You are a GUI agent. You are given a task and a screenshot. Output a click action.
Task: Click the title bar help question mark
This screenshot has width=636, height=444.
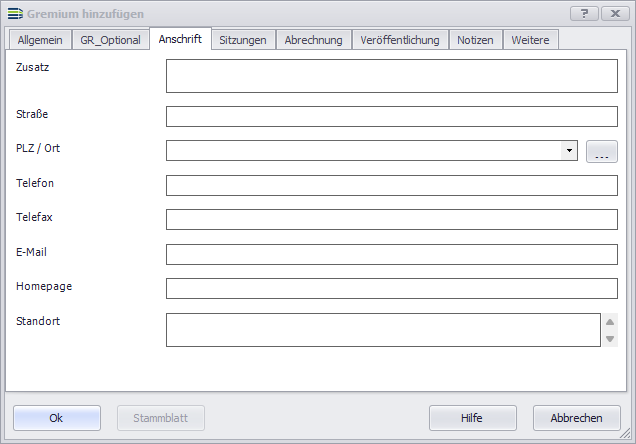coord(584,14)
